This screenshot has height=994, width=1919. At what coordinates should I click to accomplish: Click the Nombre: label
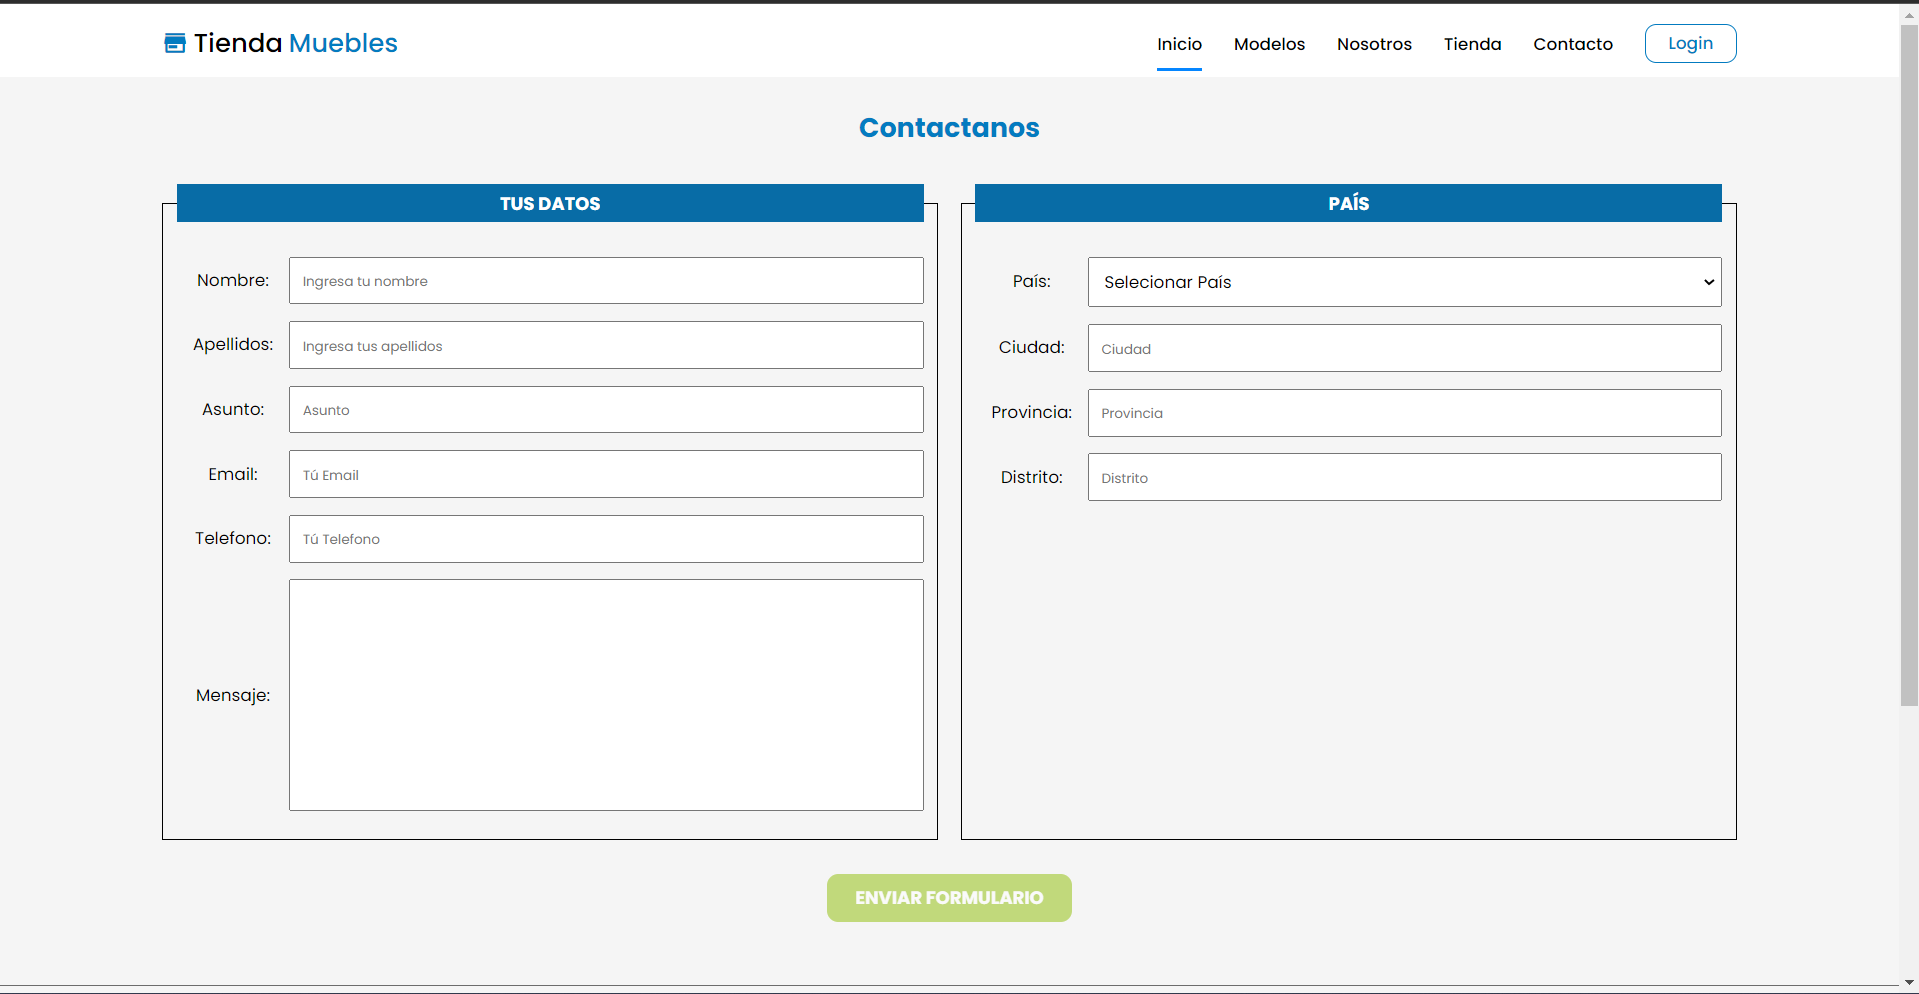pyautogui.click(x=233, y=280)
